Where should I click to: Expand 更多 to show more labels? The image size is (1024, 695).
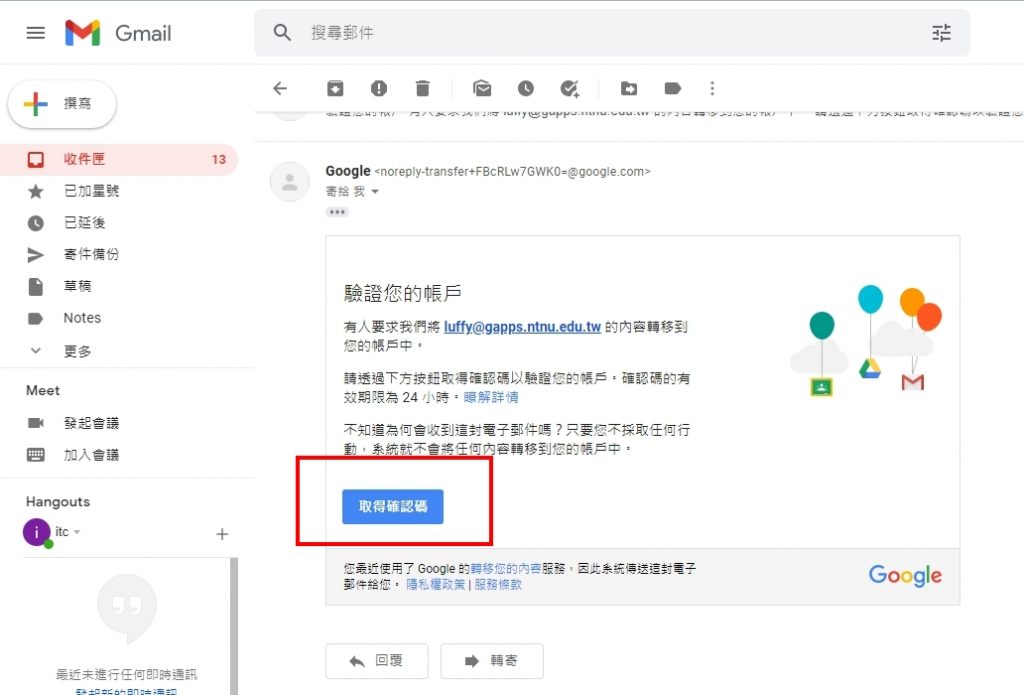77,351
